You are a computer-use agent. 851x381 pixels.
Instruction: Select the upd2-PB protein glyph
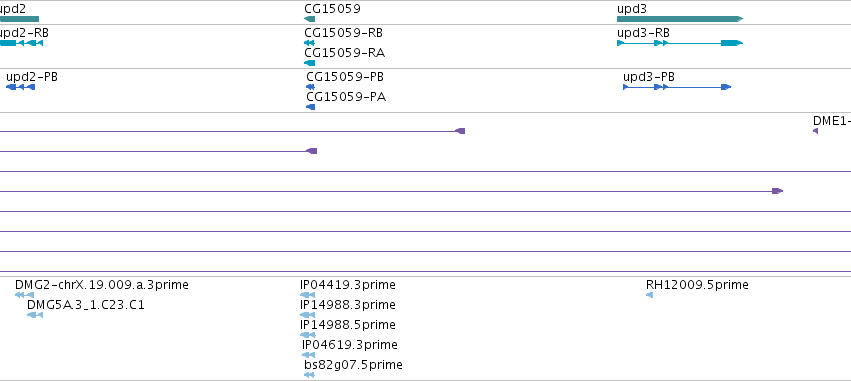tap(21, 87)
